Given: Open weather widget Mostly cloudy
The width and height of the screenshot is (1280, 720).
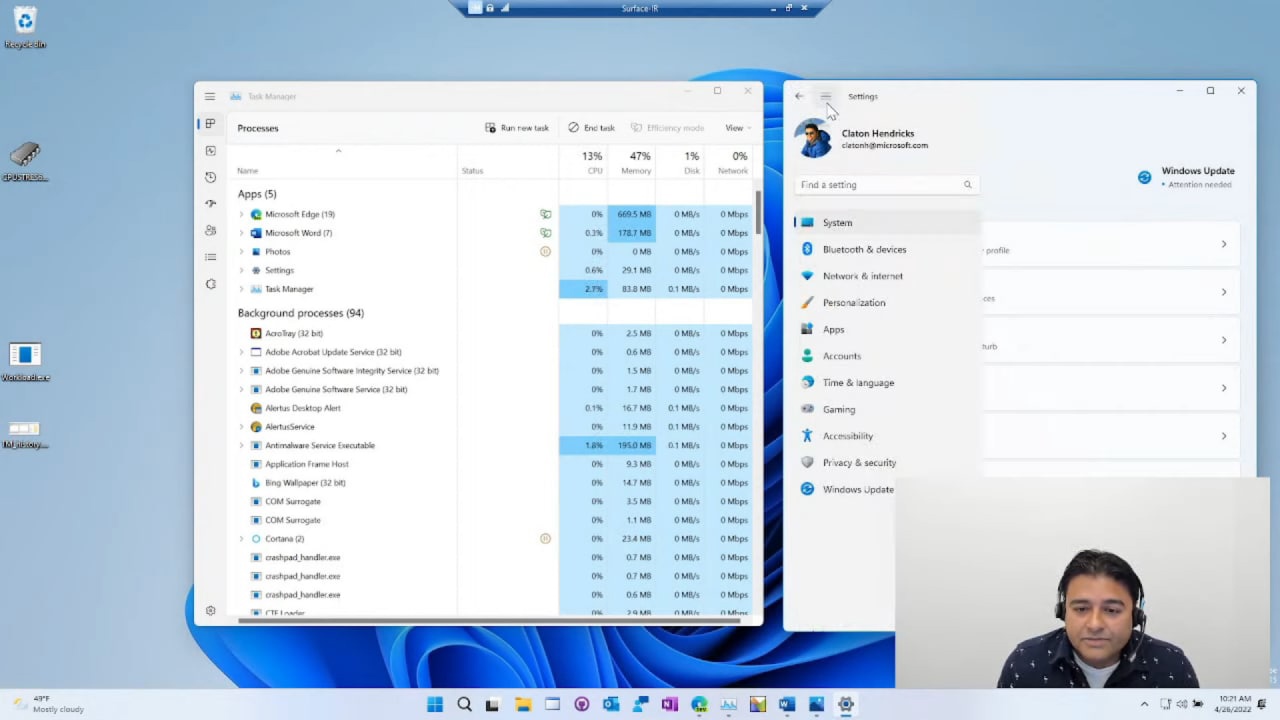Looking at the screenshot, I should click(x=46, y=704).
